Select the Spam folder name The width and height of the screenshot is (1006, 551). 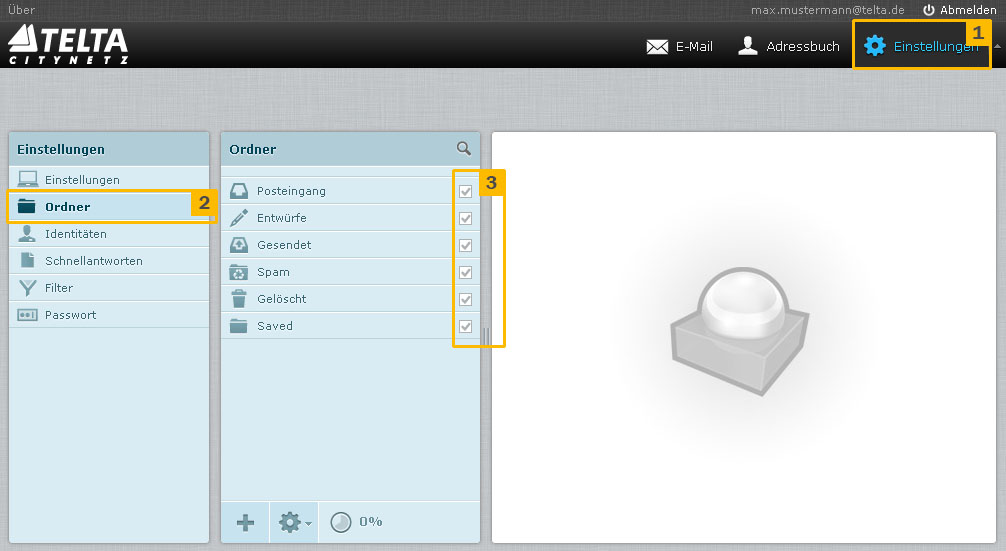pos(273,272)
